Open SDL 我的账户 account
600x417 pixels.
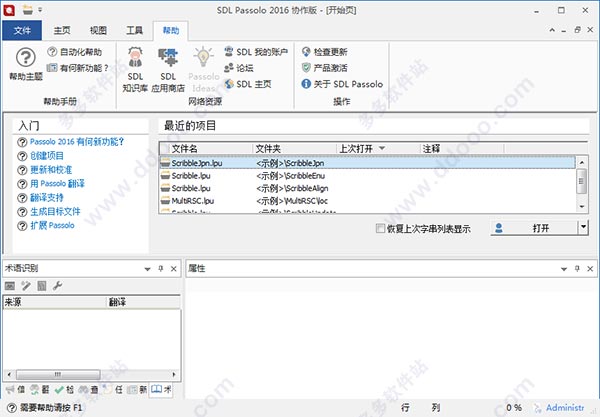click(256, 52)
